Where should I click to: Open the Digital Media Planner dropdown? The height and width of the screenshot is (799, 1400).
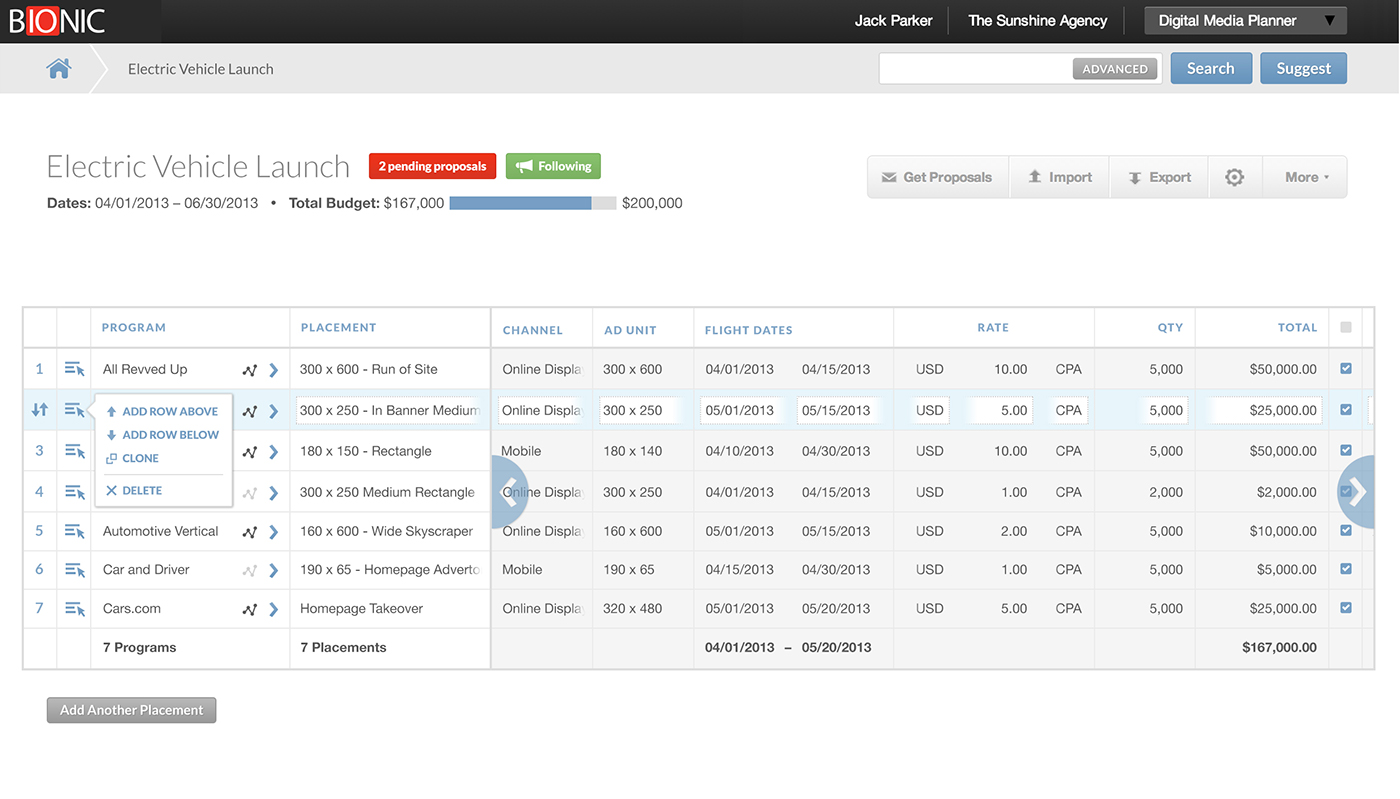tap(1245, 21)
